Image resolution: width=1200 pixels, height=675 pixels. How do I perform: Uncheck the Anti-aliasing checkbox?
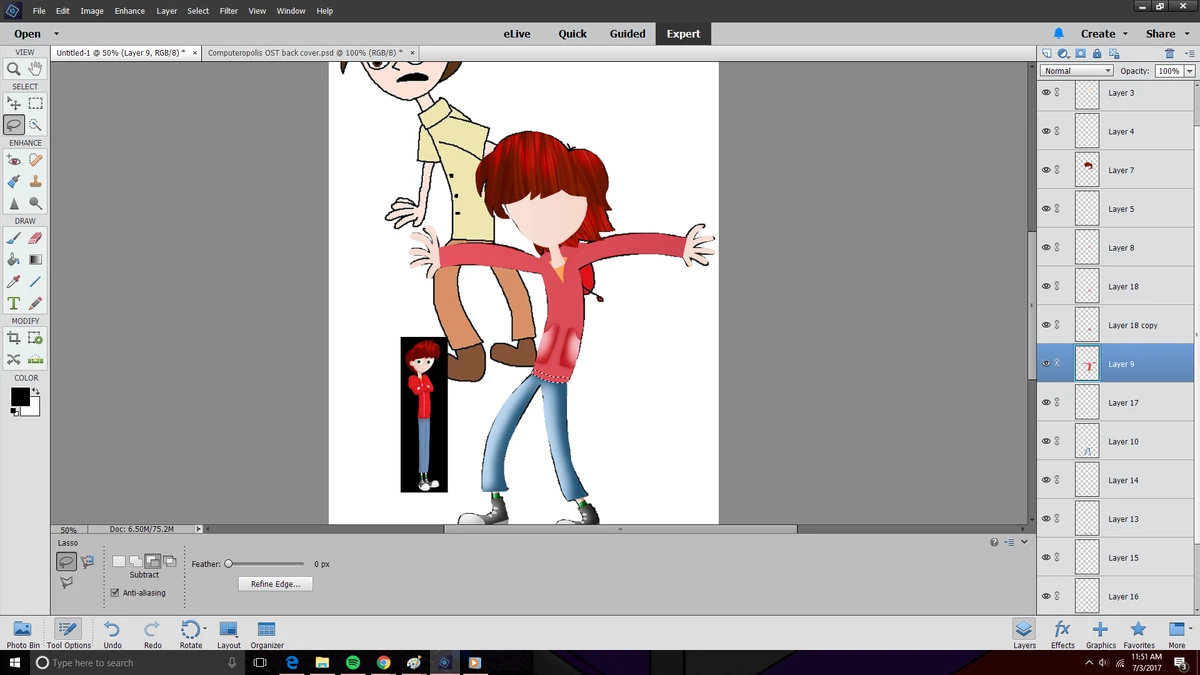coord(115,593)
